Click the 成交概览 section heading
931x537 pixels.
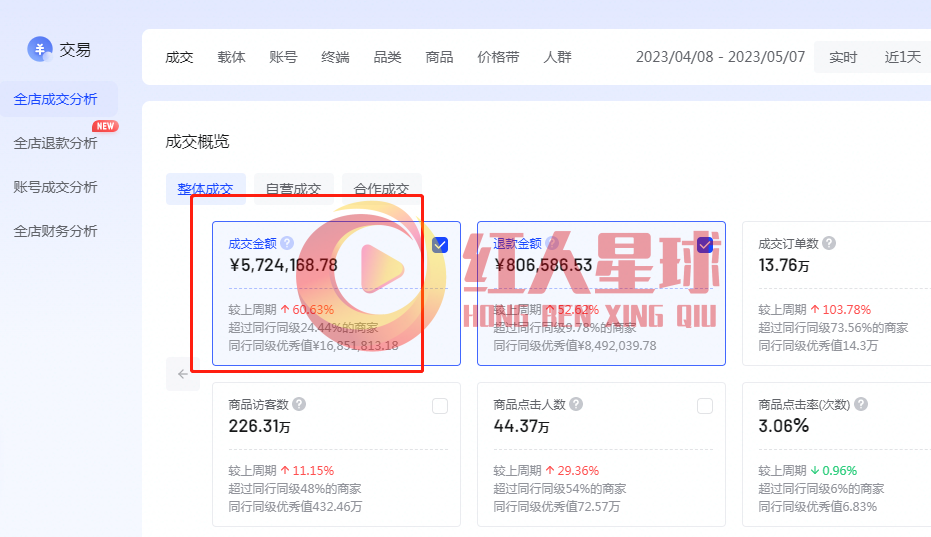point(197,141)
